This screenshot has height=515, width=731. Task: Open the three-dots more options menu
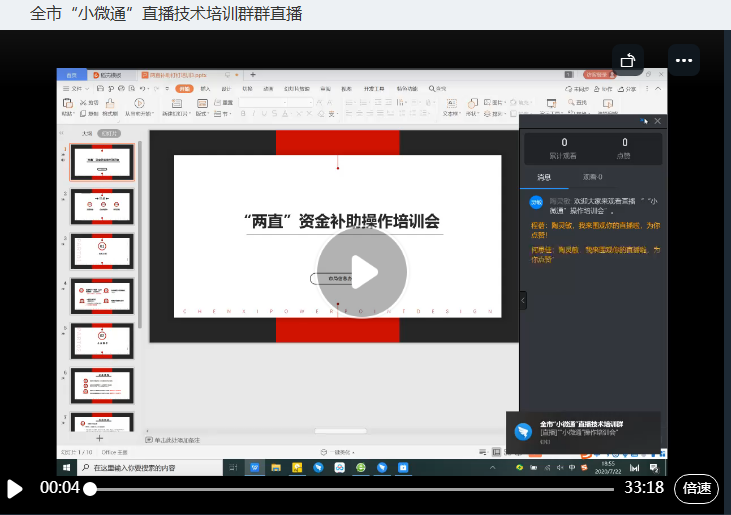684,60
